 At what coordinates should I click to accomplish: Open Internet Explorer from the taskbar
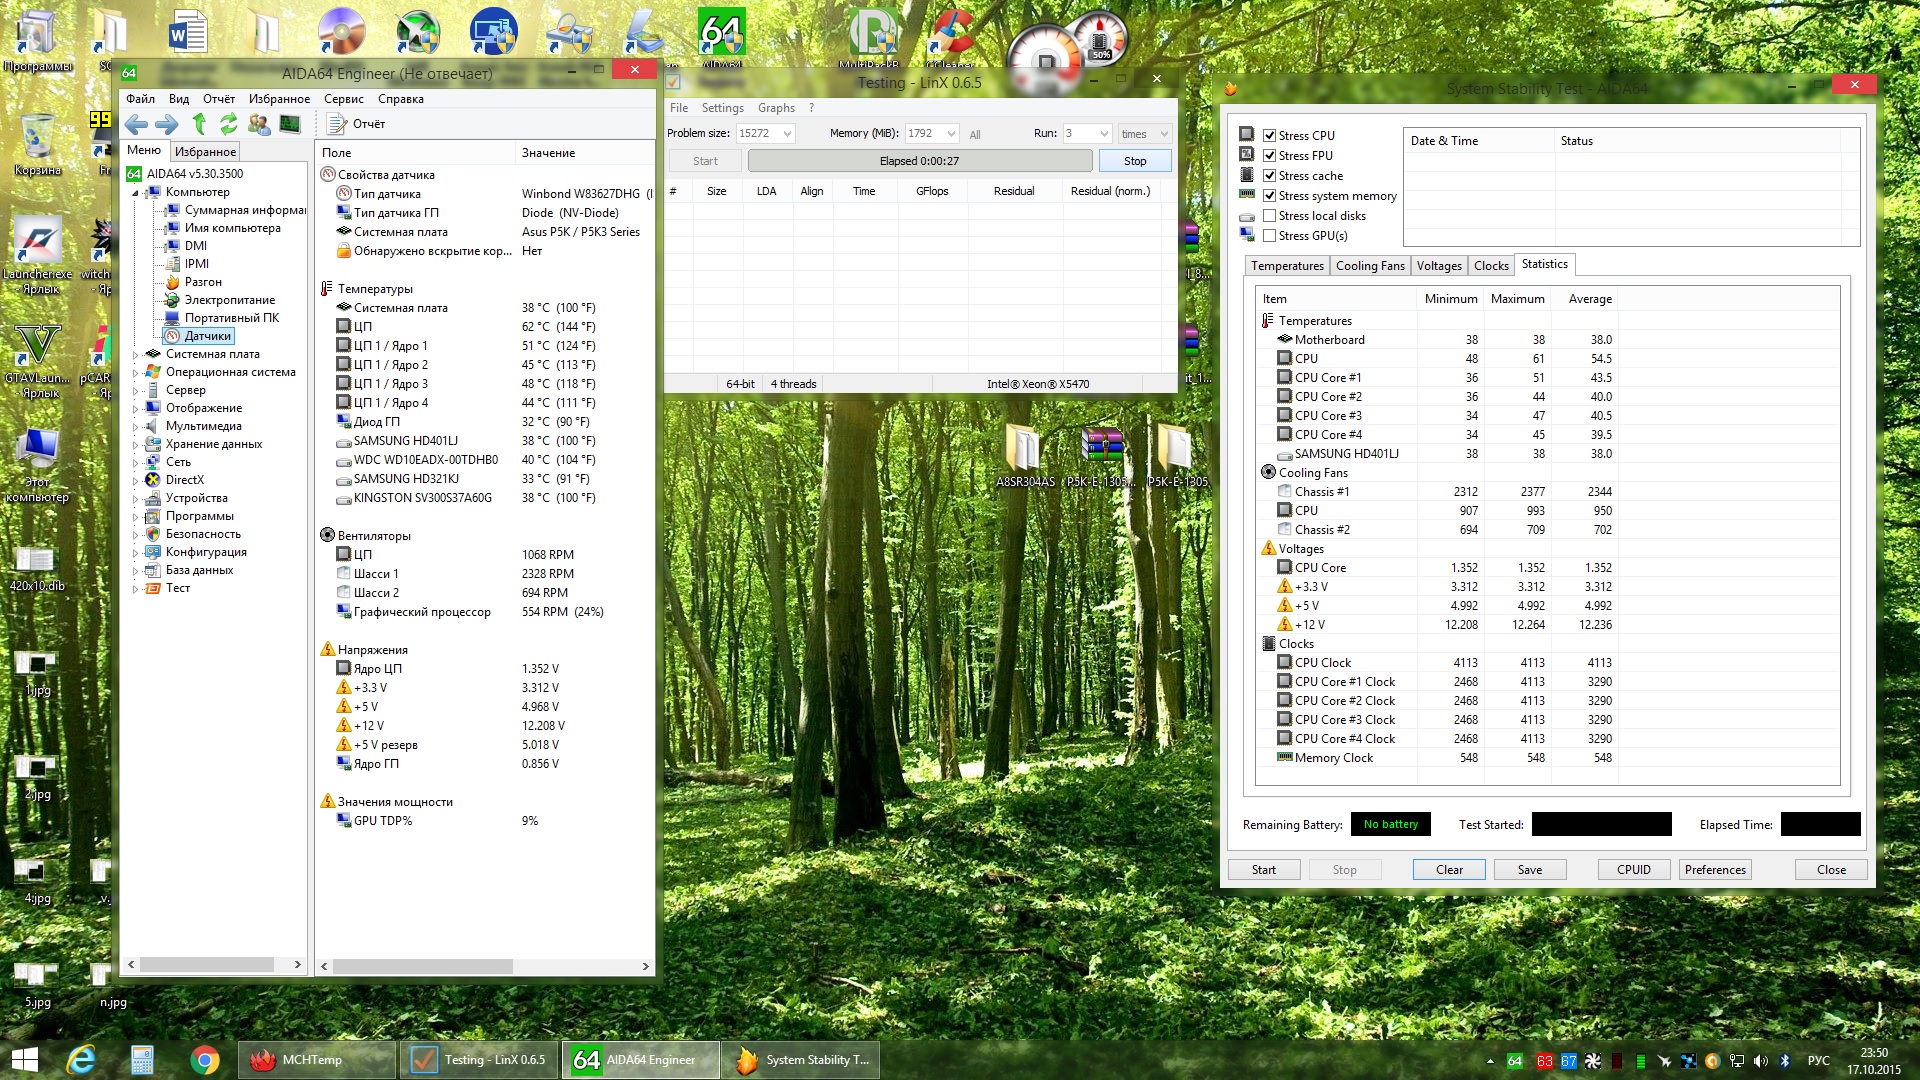pos(81,1060)
